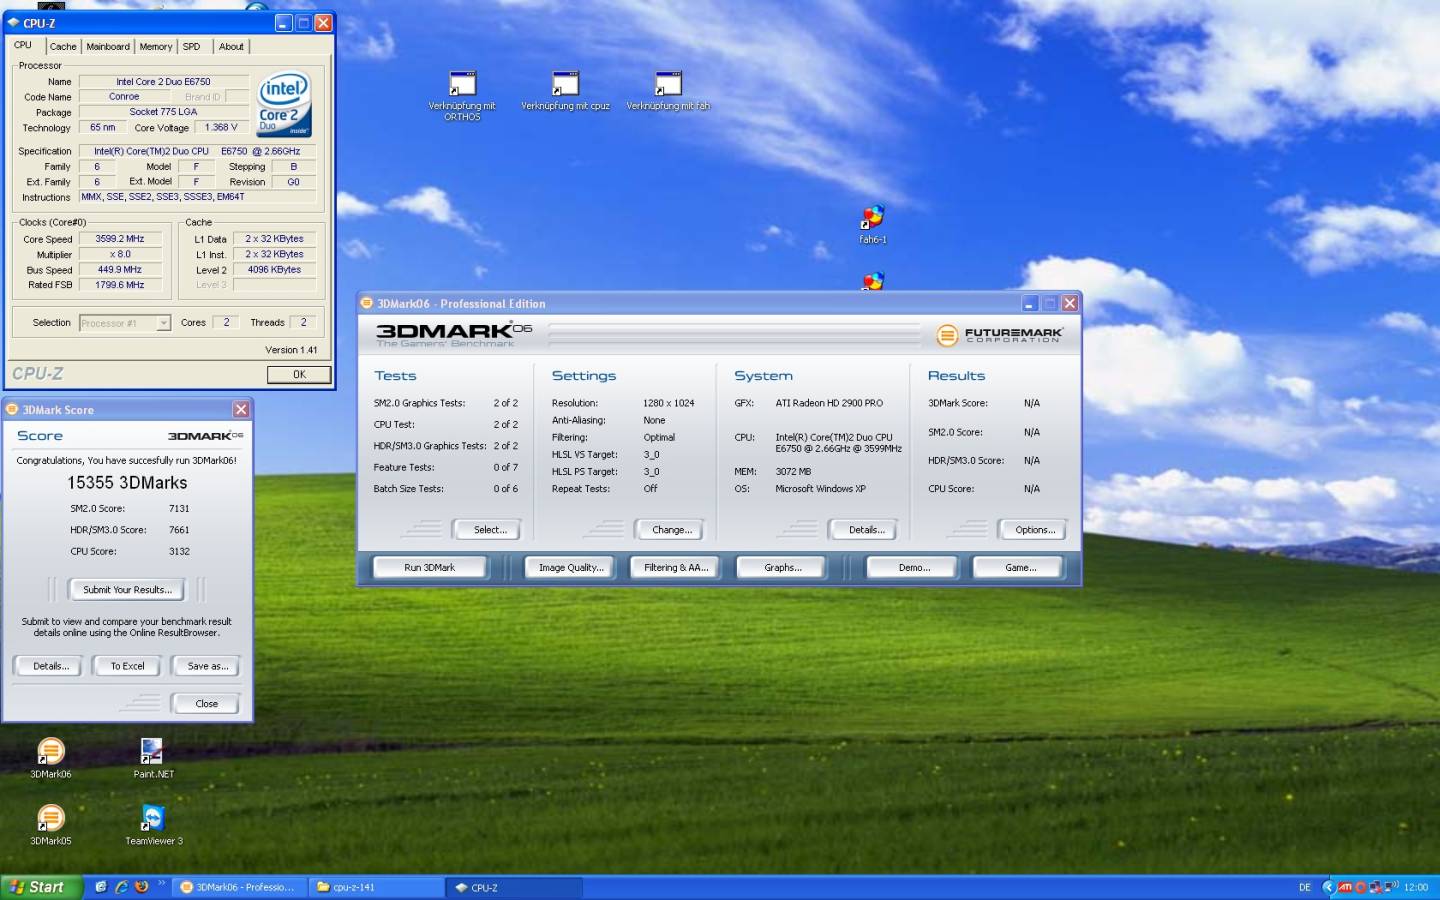Open Filtering & AA... tool
This screenshot has height=900, width=1440.
[x=676, y=567]
